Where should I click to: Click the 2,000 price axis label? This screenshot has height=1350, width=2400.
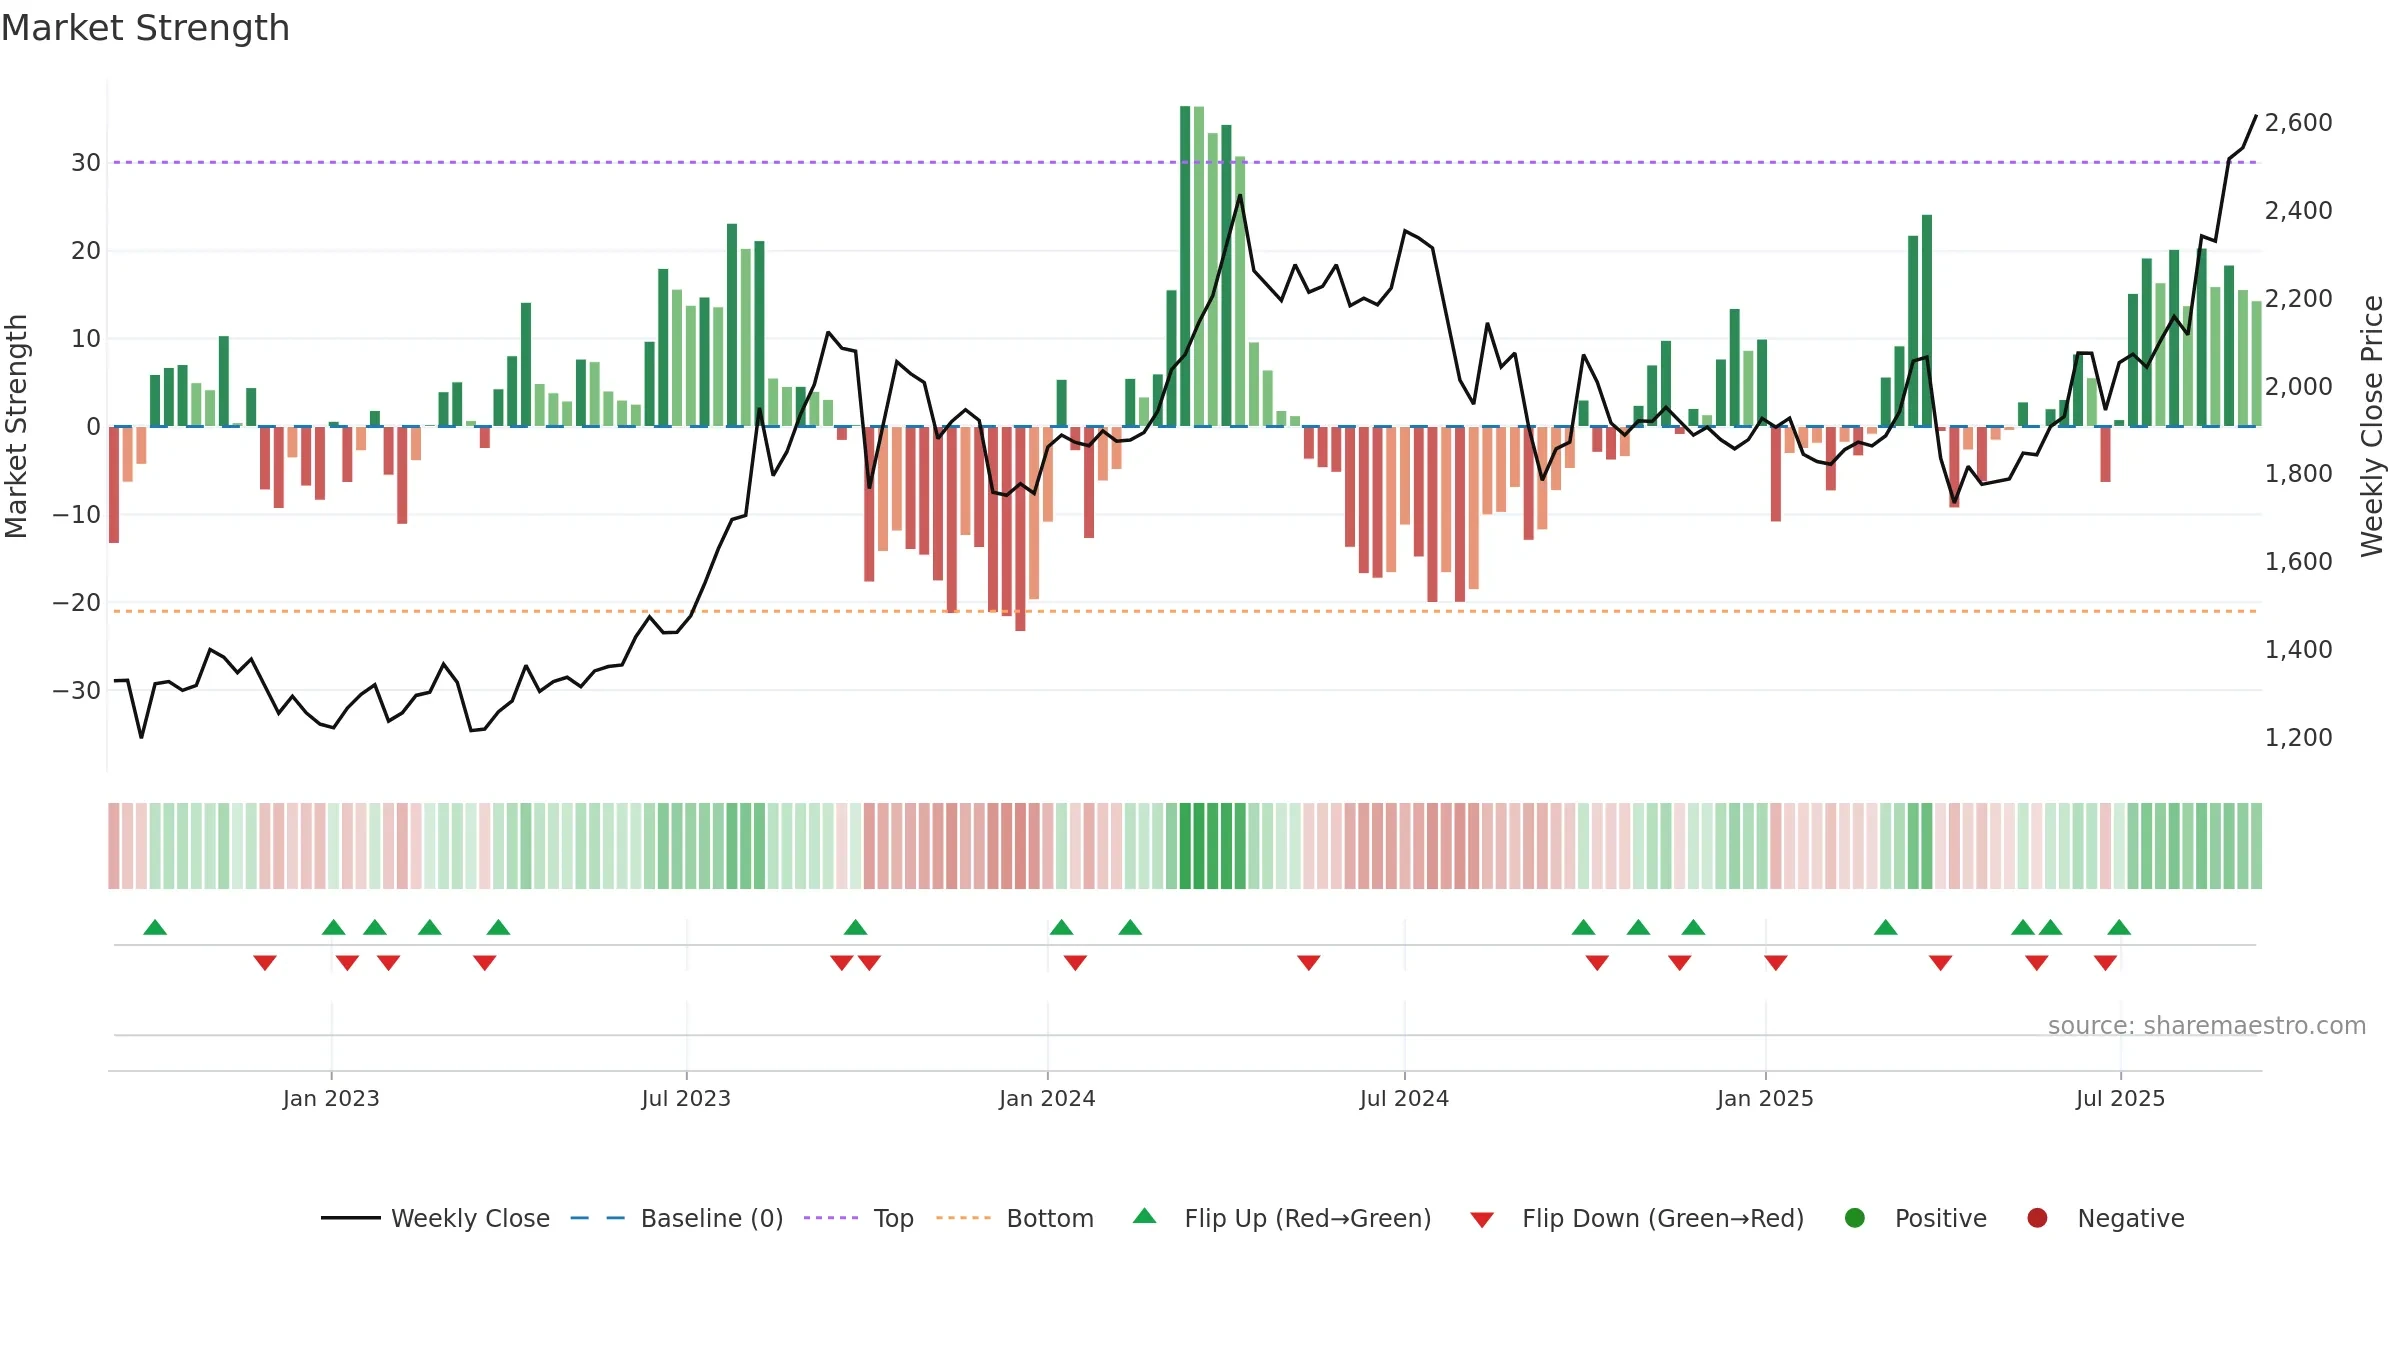pyautogui.click(x=2299, y=387)
